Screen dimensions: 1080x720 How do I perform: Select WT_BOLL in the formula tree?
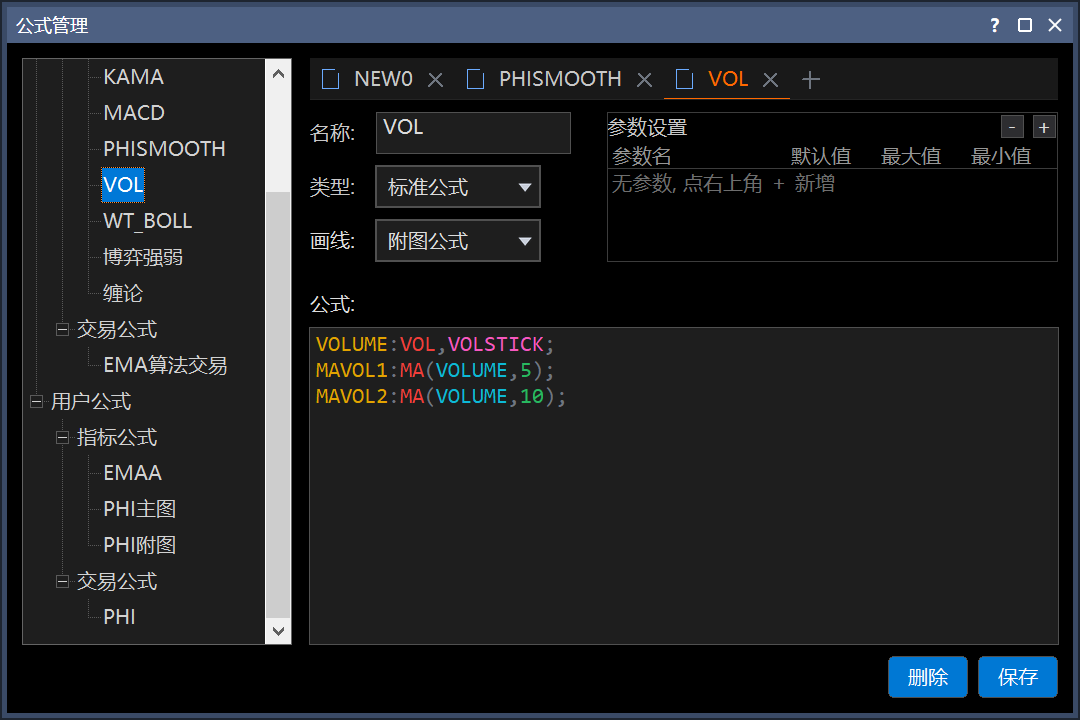(147, 220)
